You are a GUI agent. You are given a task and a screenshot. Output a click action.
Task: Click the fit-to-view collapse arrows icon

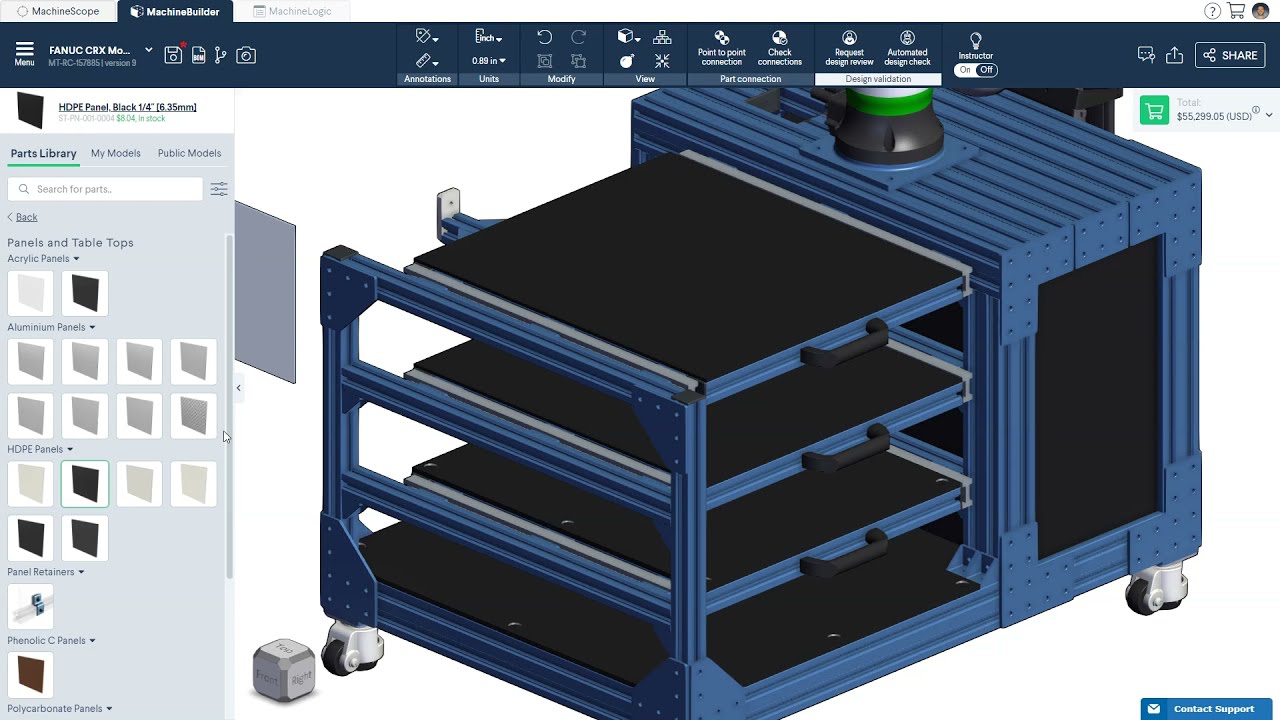click(662, 61)
